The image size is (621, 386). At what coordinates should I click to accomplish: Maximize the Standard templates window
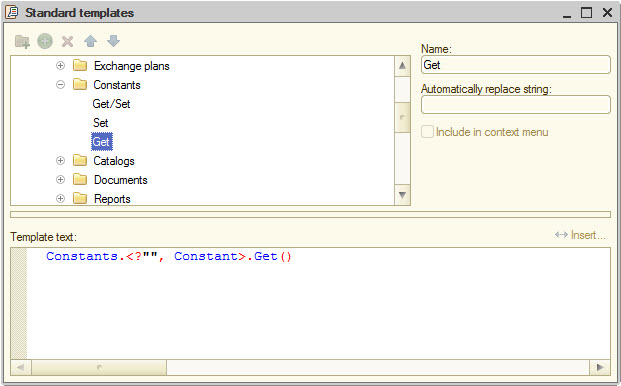coord(587,13)
